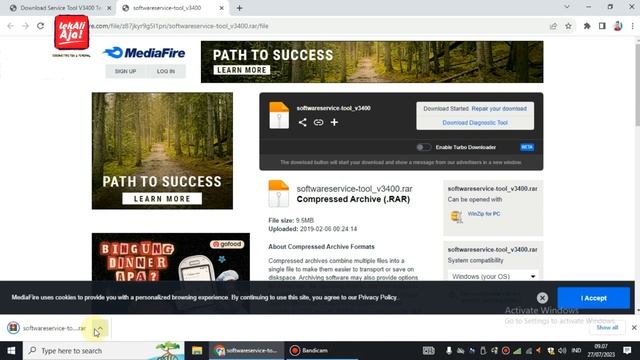The height and width of the screenshot is (360, 640).
Task: Click the MediaFire logo
Action: [x=144, y=53]
